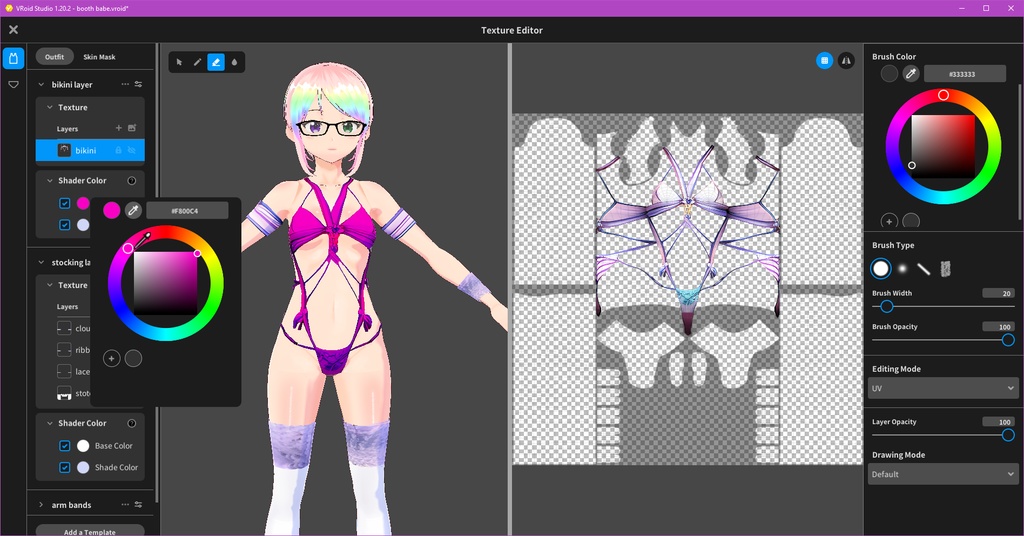Select the partly hidden 'stoc' layer thumbnail
The height and width of the screenshot is (536, 1024).
(64, 393)
